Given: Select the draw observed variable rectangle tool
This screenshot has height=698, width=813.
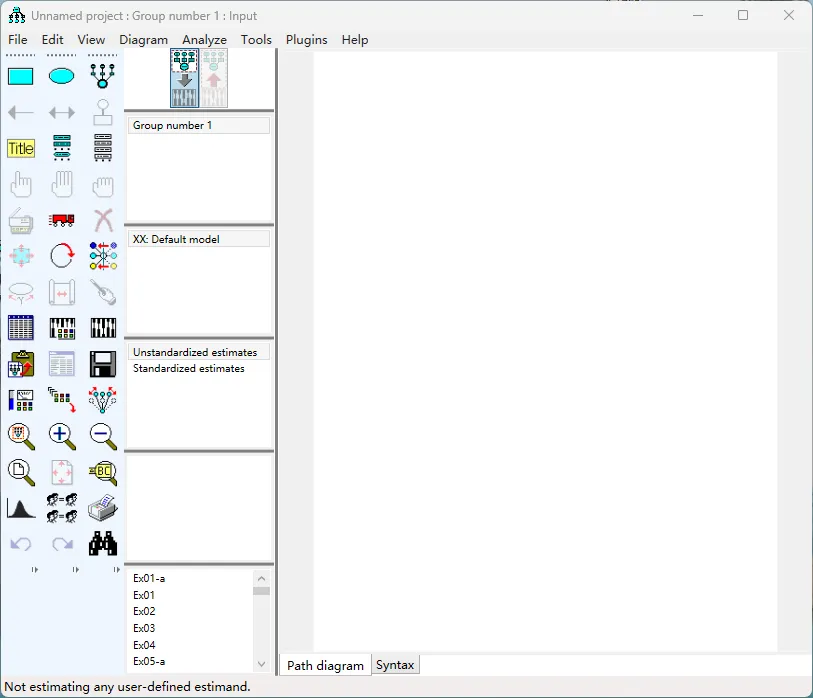Looking at the screenshot, I should pyautogui.click(x=21, y=76).
